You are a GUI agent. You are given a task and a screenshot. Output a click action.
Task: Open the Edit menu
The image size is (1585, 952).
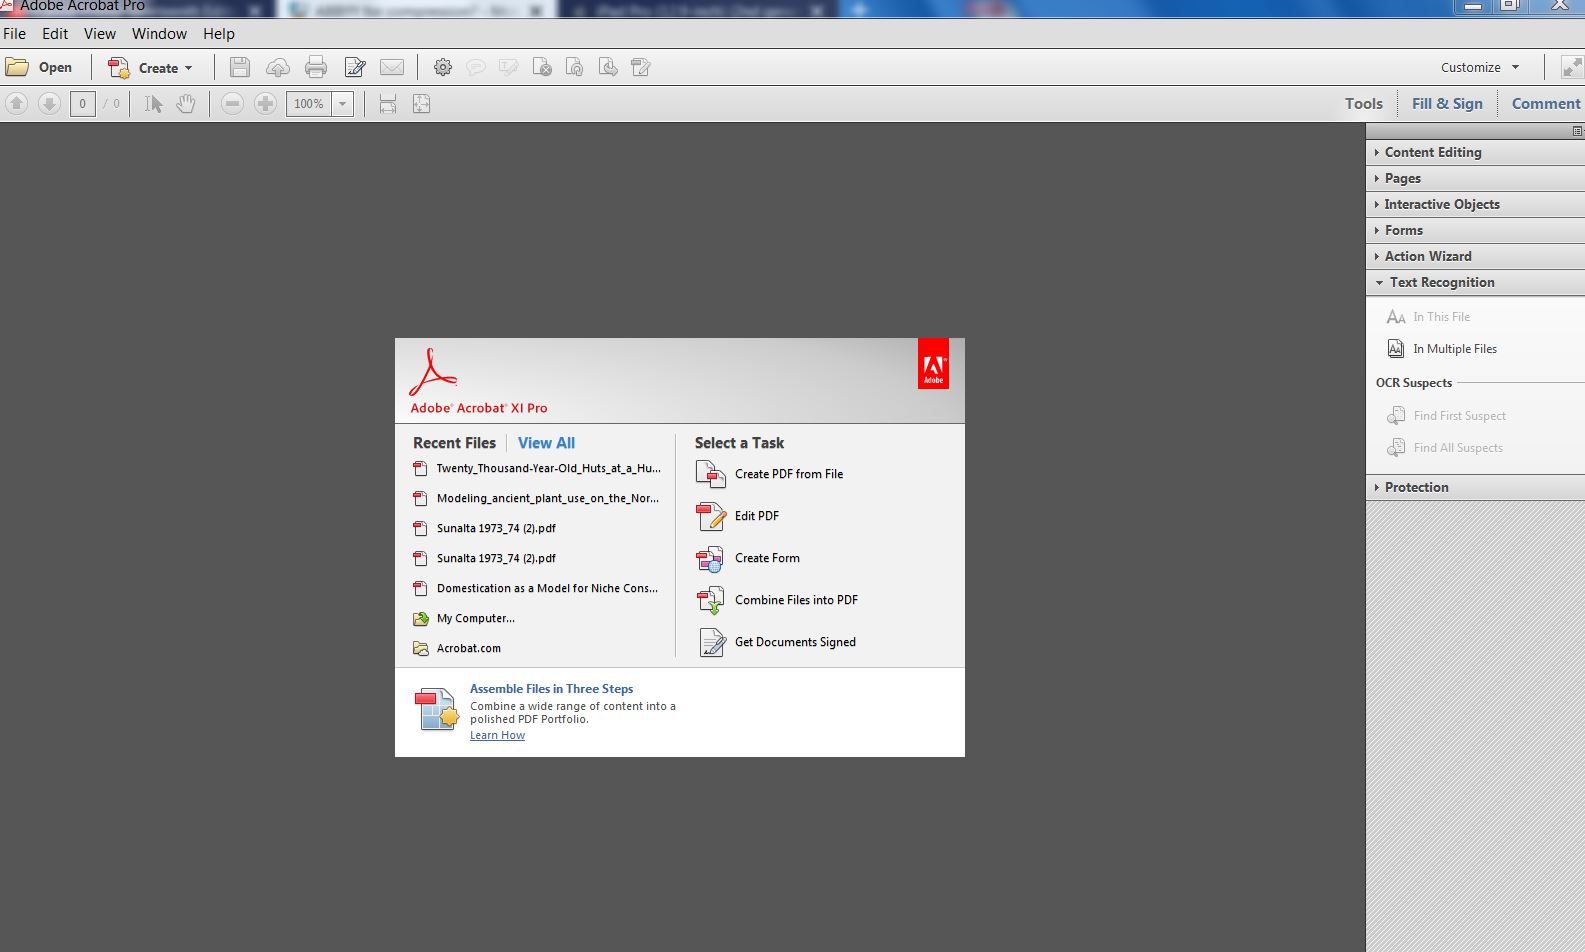click(x=55, y=34)
